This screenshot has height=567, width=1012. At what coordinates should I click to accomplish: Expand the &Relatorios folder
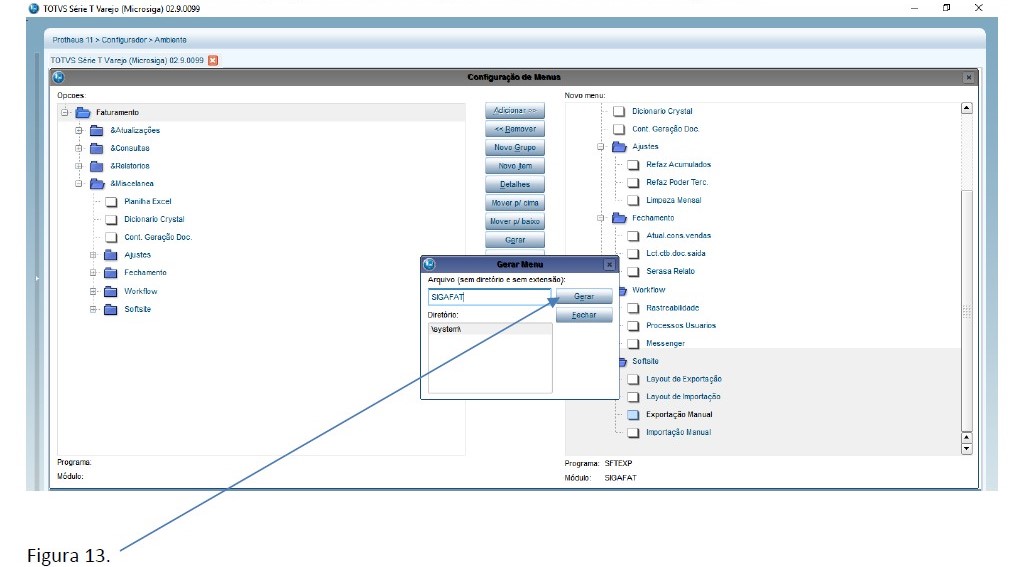point(79,166)
